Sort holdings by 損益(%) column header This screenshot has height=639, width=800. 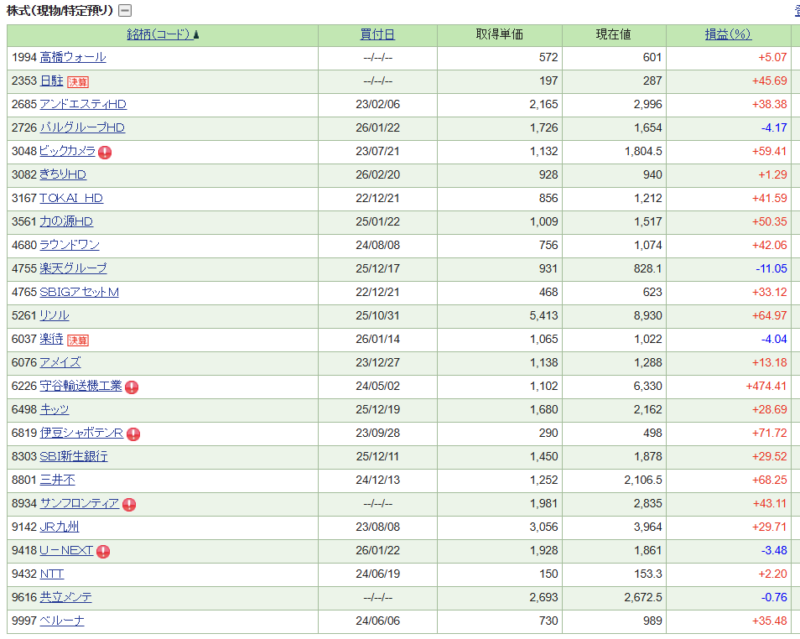click(727, 35)
